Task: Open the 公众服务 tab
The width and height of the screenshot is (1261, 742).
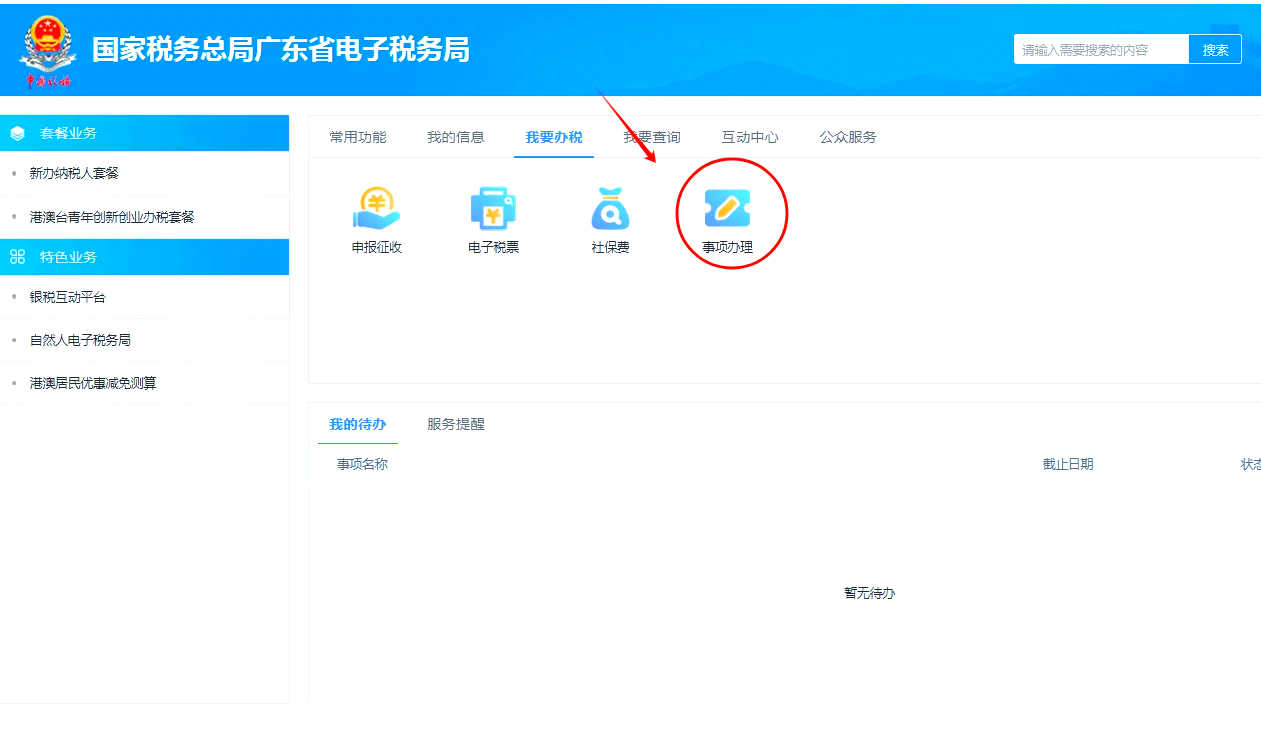Action: click(x=848, y=137)
